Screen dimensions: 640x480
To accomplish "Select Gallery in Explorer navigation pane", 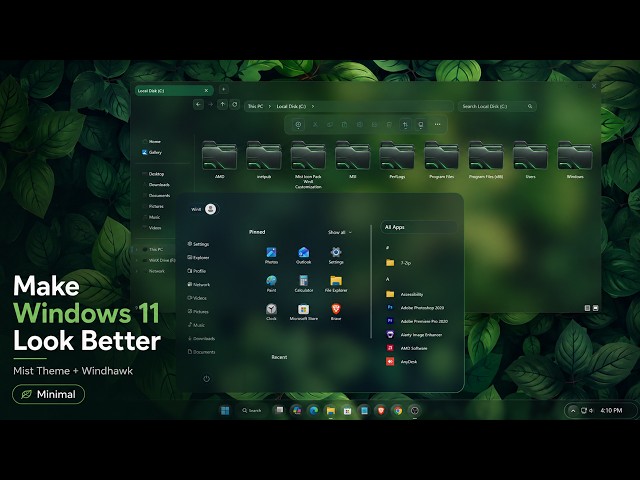I will click(152, 152).
